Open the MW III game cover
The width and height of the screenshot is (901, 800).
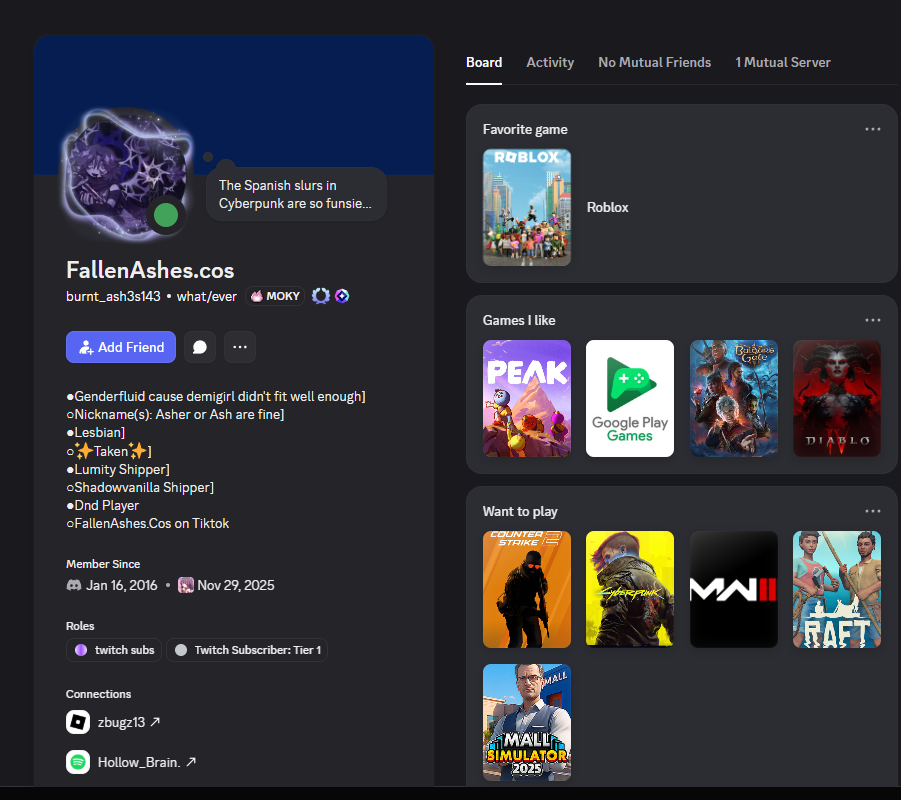[x=734, y=589]
